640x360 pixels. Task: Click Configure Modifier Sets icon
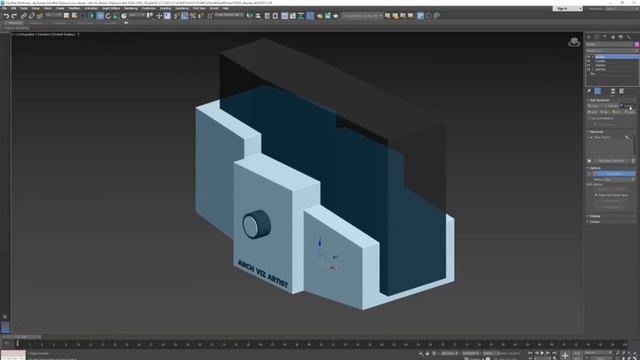(x=622, y=91)
